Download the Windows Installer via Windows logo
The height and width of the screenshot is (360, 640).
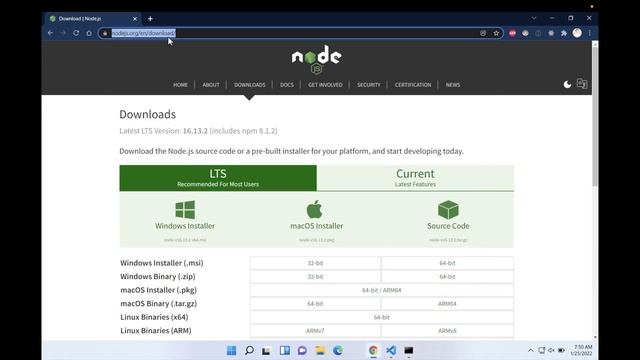185,210
